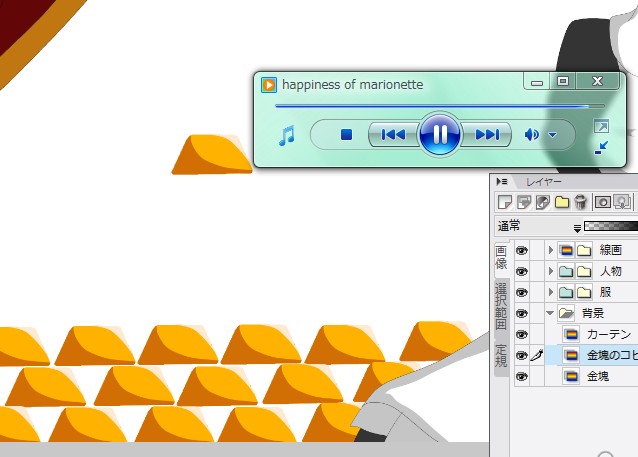Click the blue music note icon
638x457 pixels.
pyautogui.click(x=287, y=136)
